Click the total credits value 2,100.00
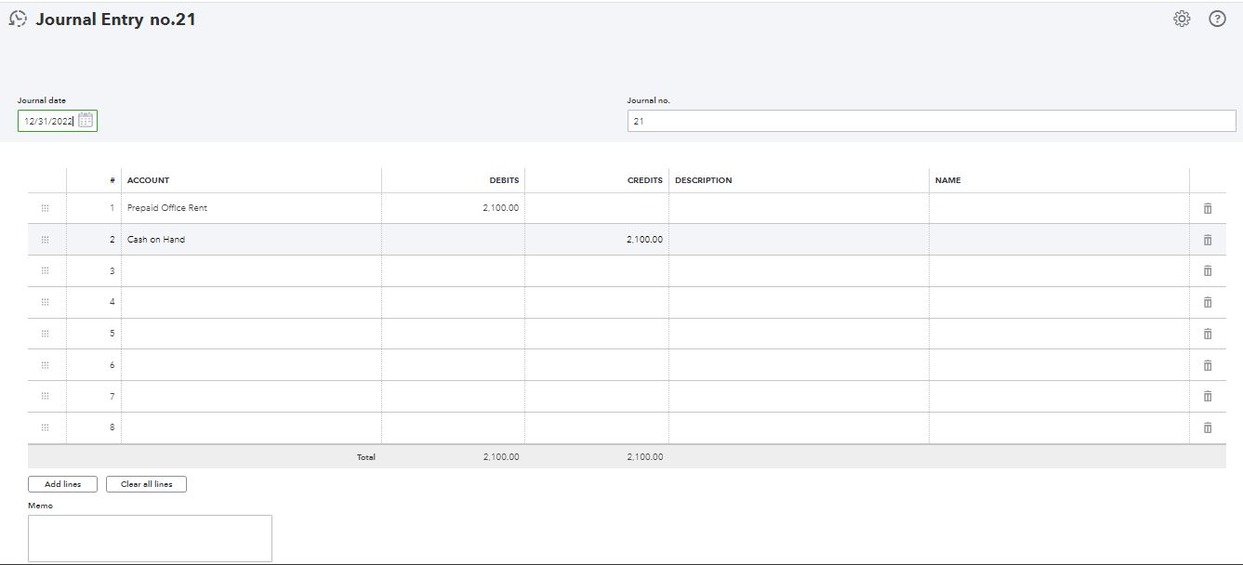The image size is (1243, 565). click(645, 457)
